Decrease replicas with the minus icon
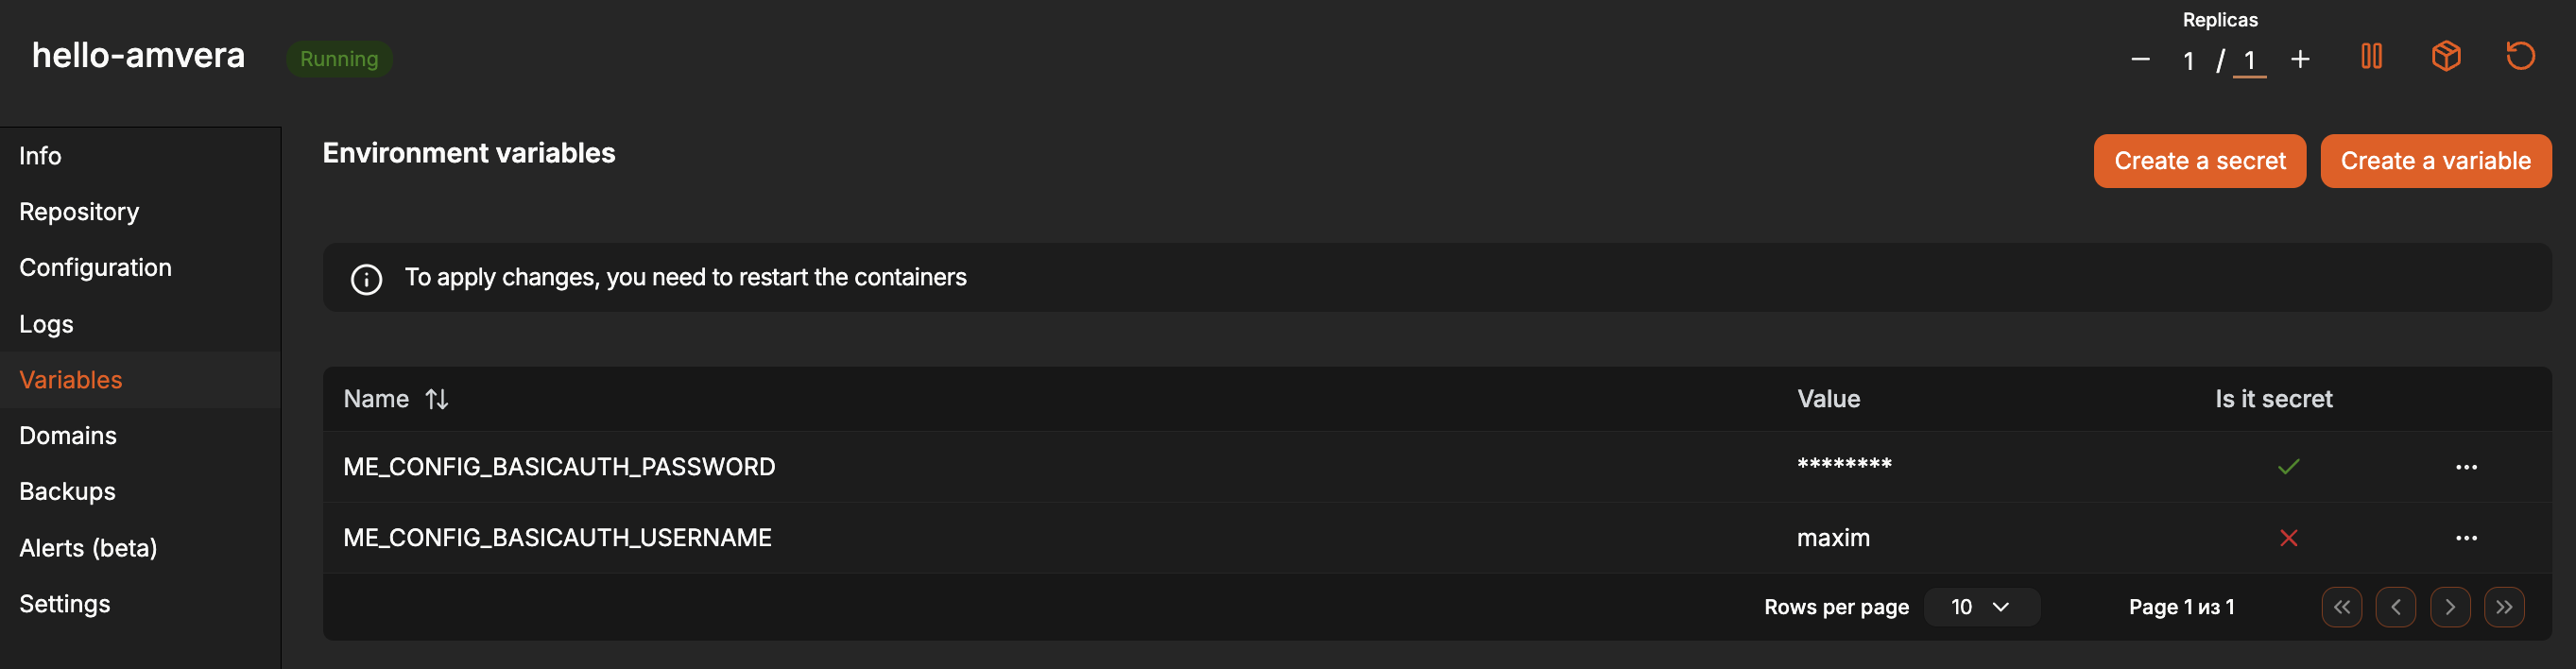2576x669 pixels. coord(2140,60)
